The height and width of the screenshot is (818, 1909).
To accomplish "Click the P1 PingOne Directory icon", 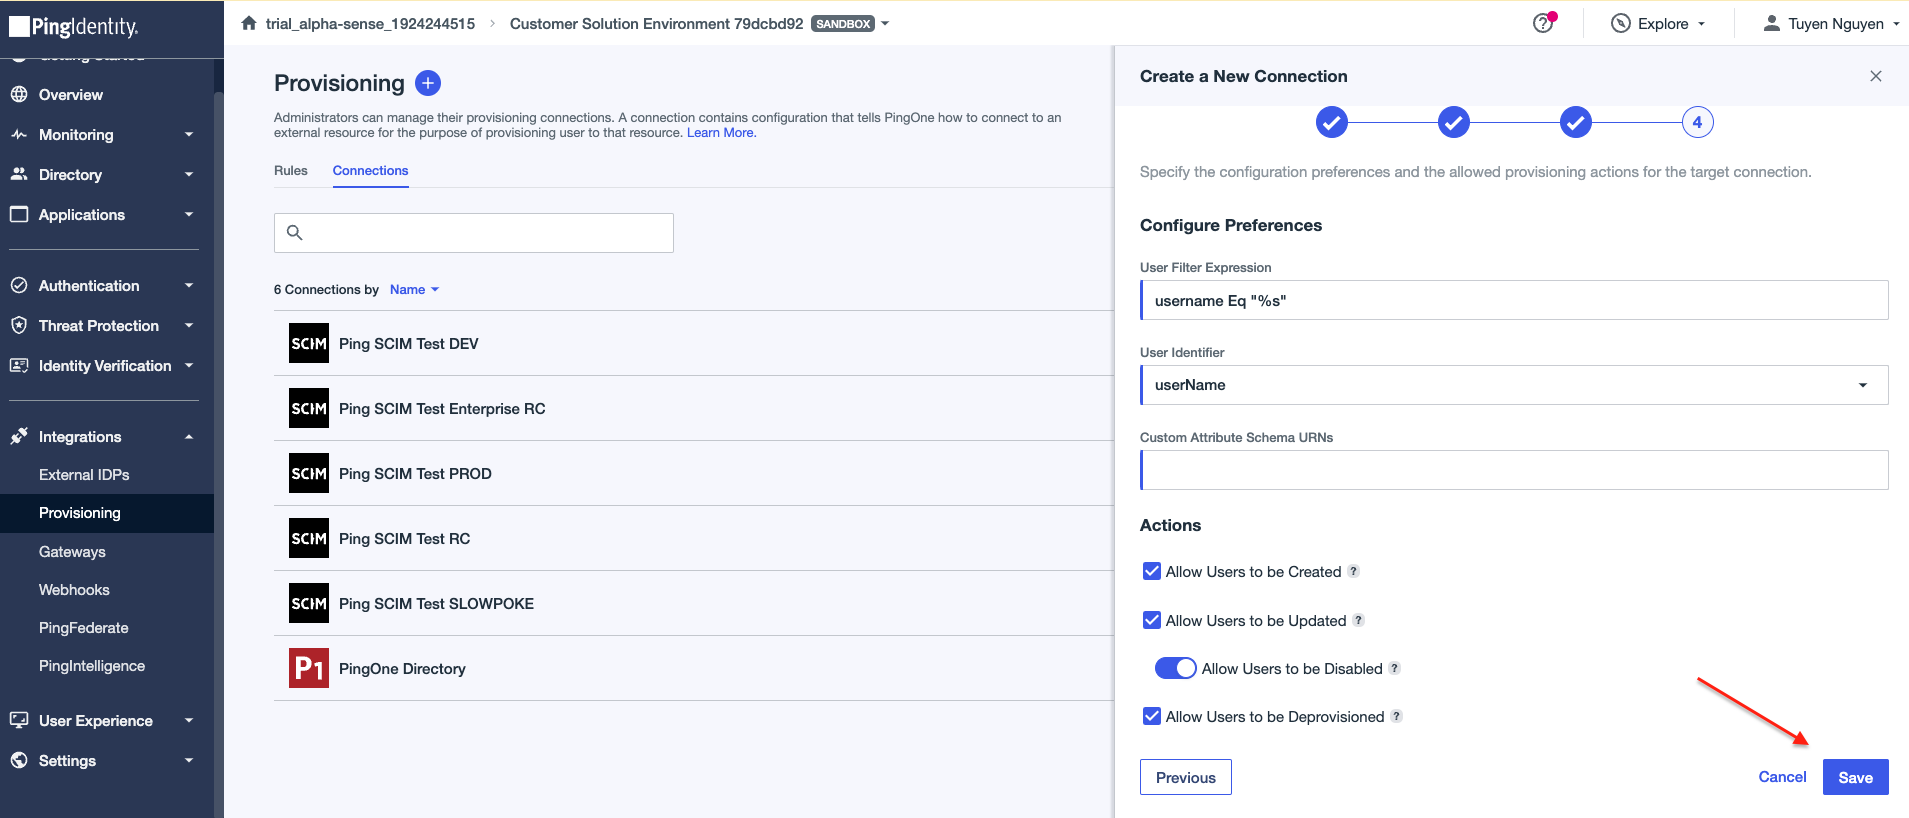I will point(309,668).
